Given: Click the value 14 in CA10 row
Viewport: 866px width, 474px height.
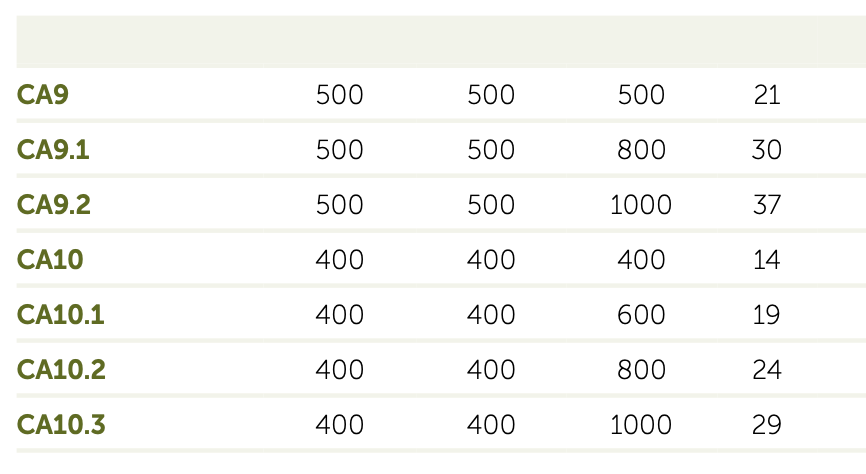Looking at the screenshot, I should [766, 260].
